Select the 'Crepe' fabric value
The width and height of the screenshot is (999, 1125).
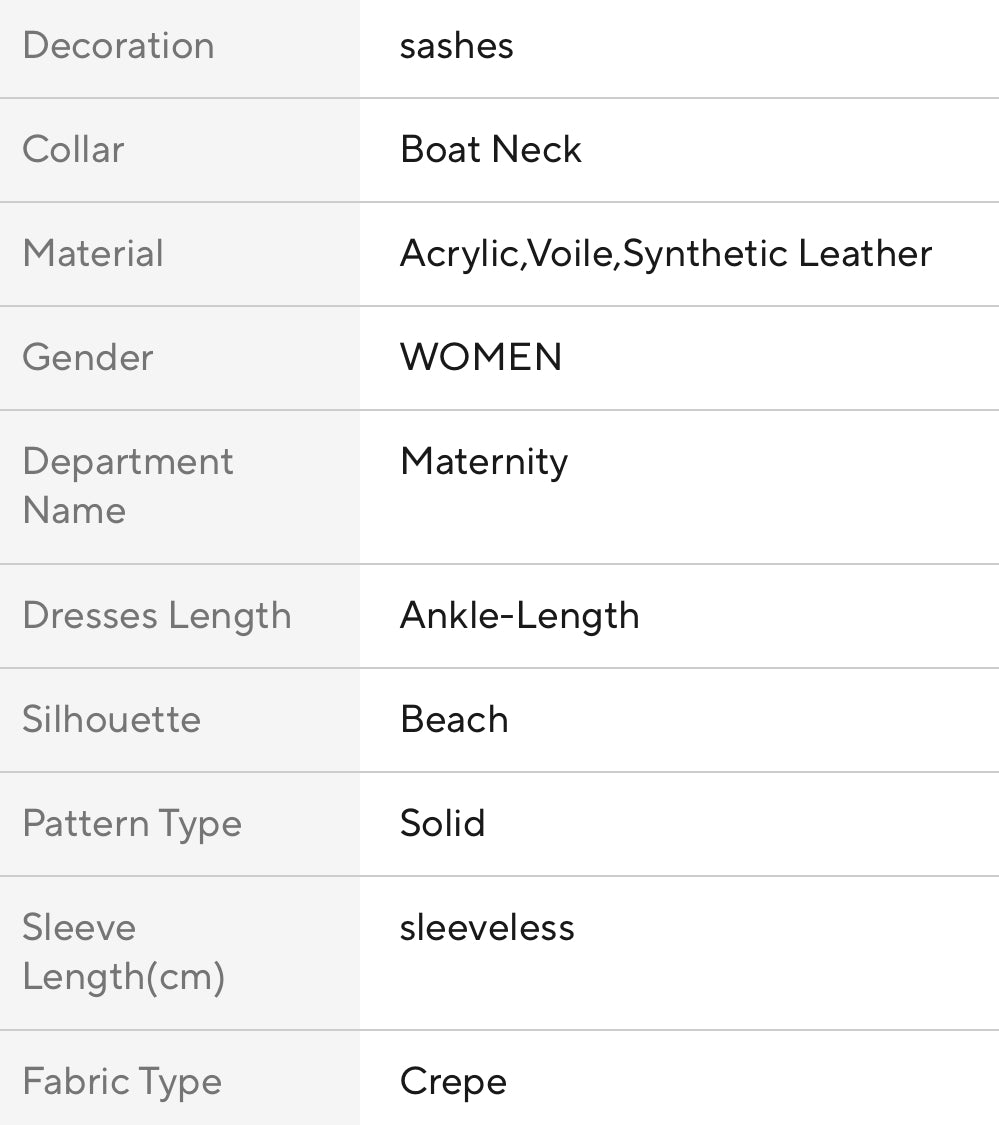(453, 1082)
